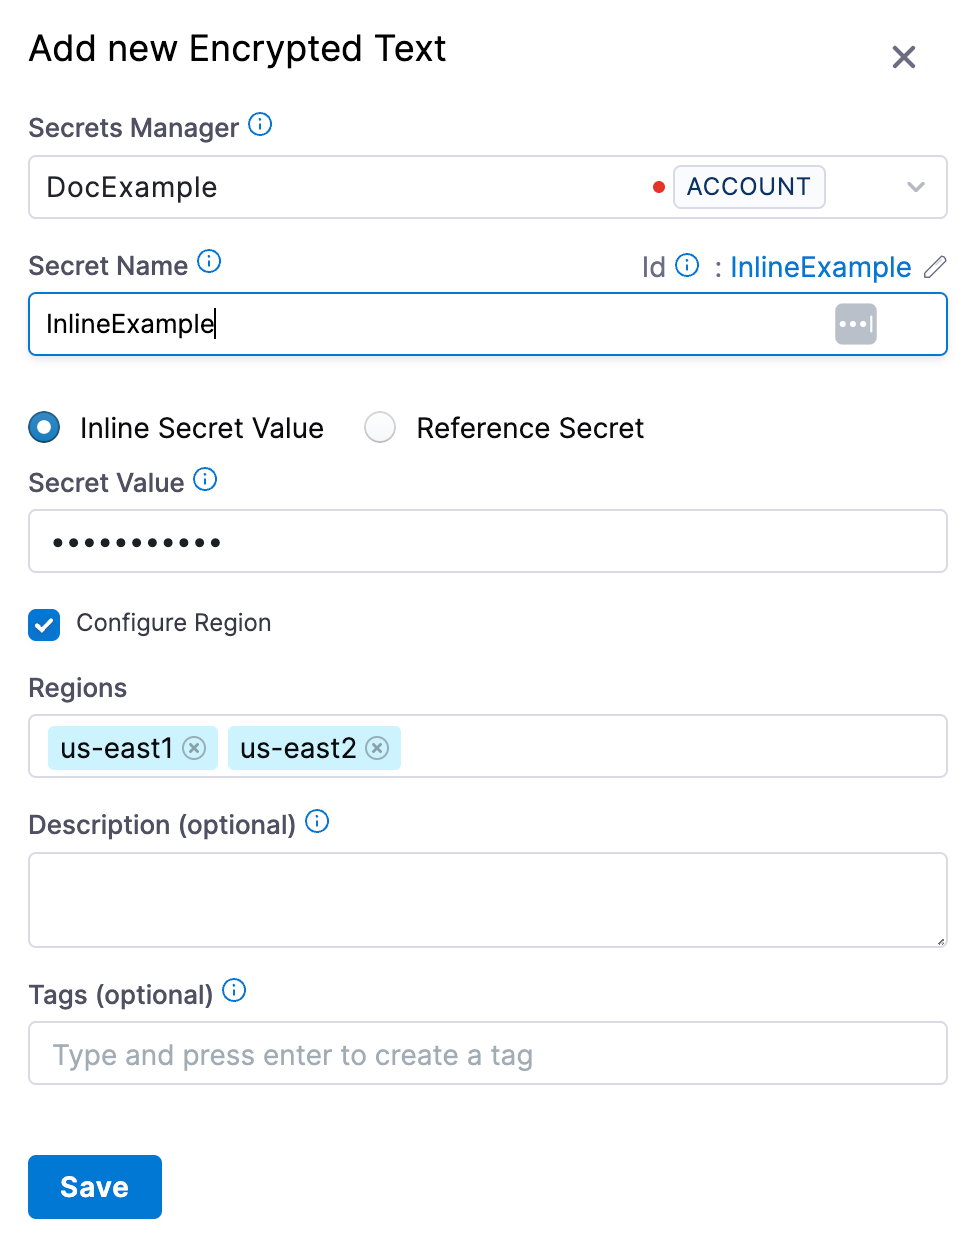Uncheck the Configure Region checkbox
Image resolution: width=974 pixels, height=1238 pixels.
click(x=44, y=625)
